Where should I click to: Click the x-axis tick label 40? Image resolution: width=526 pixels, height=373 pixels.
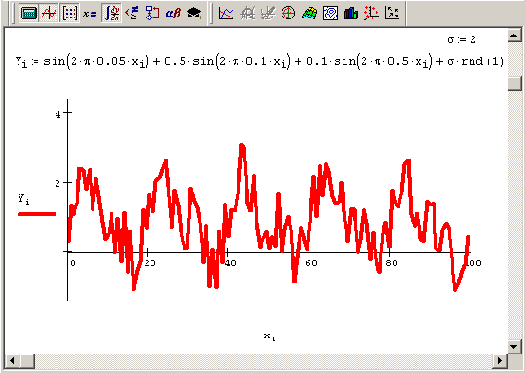point(230,263)
